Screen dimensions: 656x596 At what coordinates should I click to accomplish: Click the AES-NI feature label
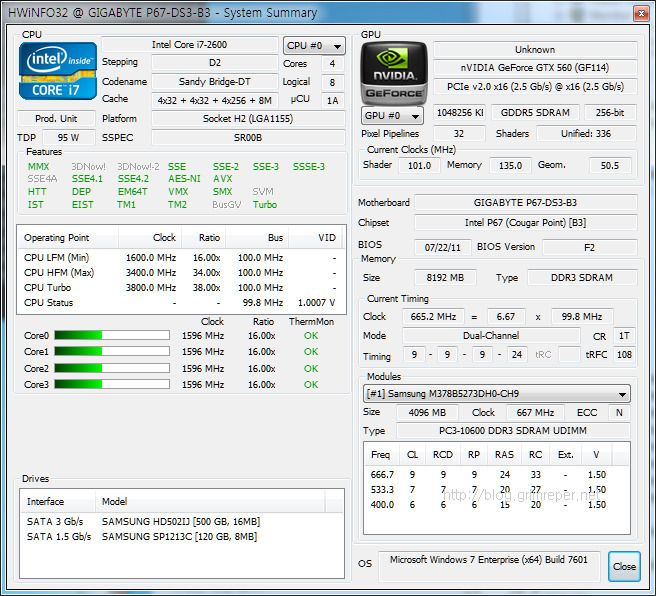[x=184, y=179]
